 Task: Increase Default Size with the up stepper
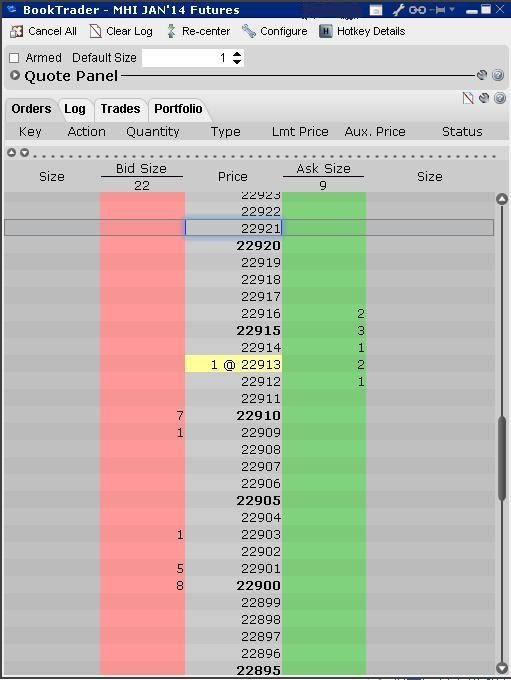[237, 54]
